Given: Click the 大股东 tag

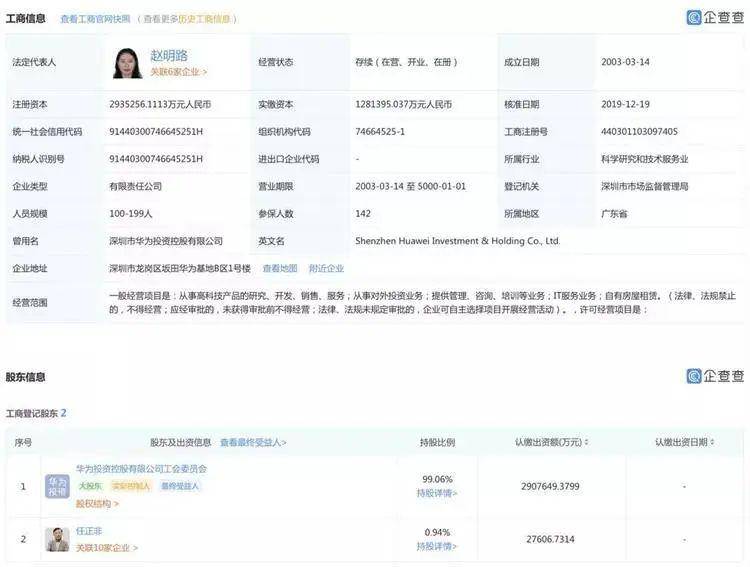Looking at the screenshot, I should tap(90, 486).
